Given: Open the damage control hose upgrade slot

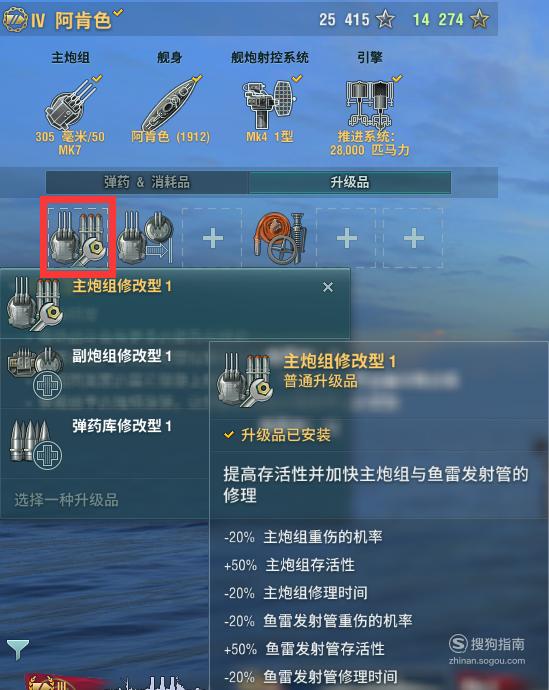Looking at the screenshot, I should click(x=279, y=238).
